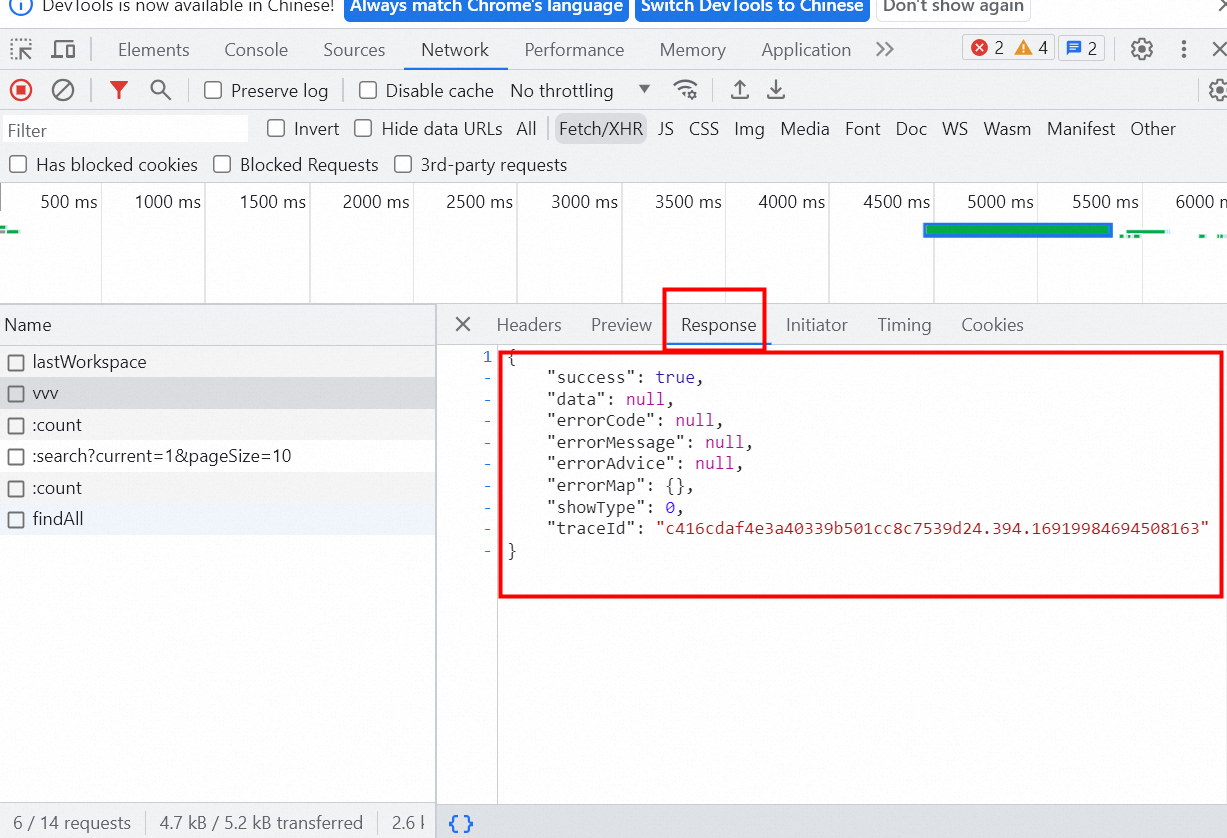
Task: Click Always match Chrome's language button
Action: click(x=486, y=7)
